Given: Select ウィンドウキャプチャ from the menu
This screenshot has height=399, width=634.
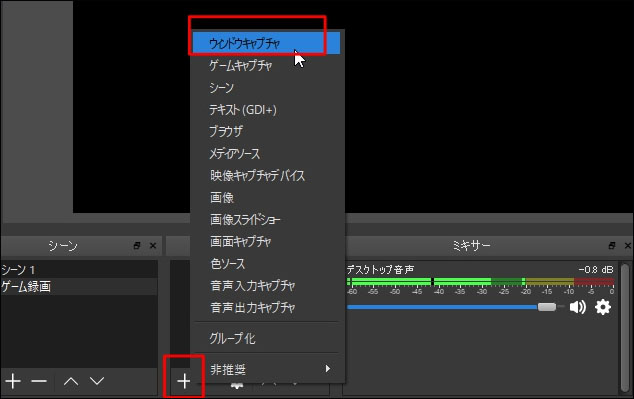Looking at the screenshot, I should tap(266, 43).
